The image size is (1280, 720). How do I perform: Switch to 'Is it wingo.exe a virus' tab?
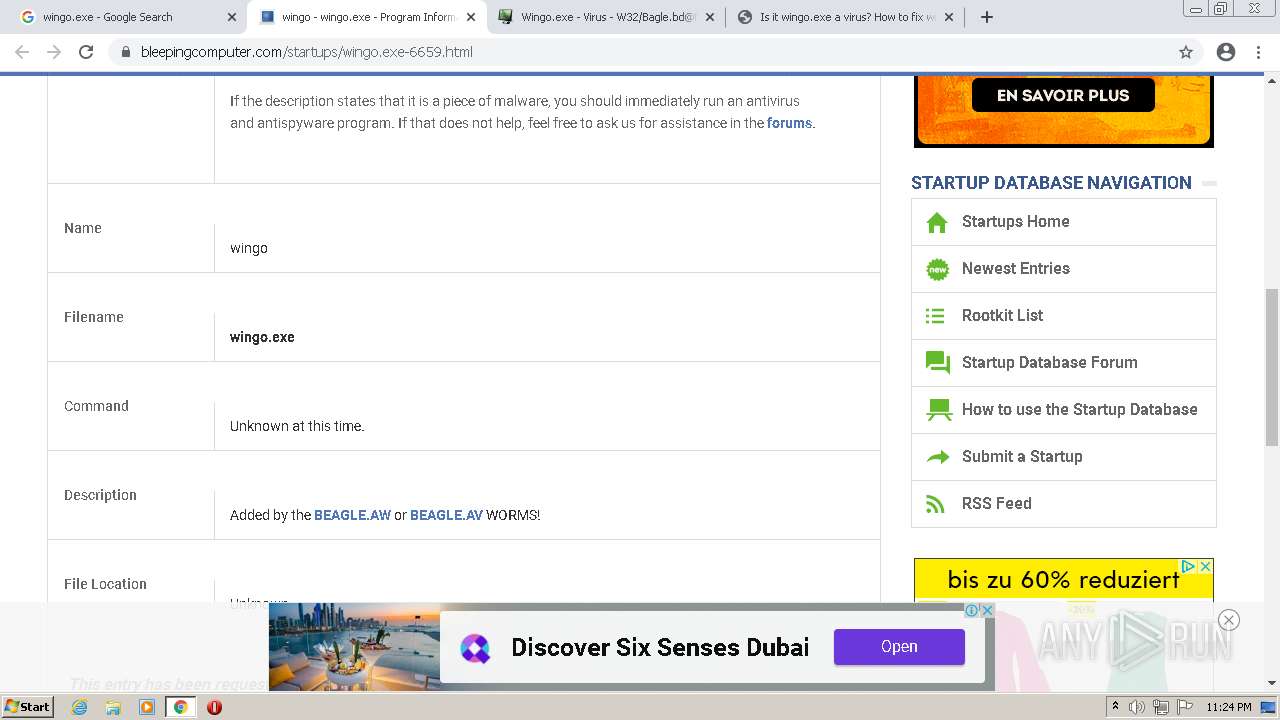[845, 17]
